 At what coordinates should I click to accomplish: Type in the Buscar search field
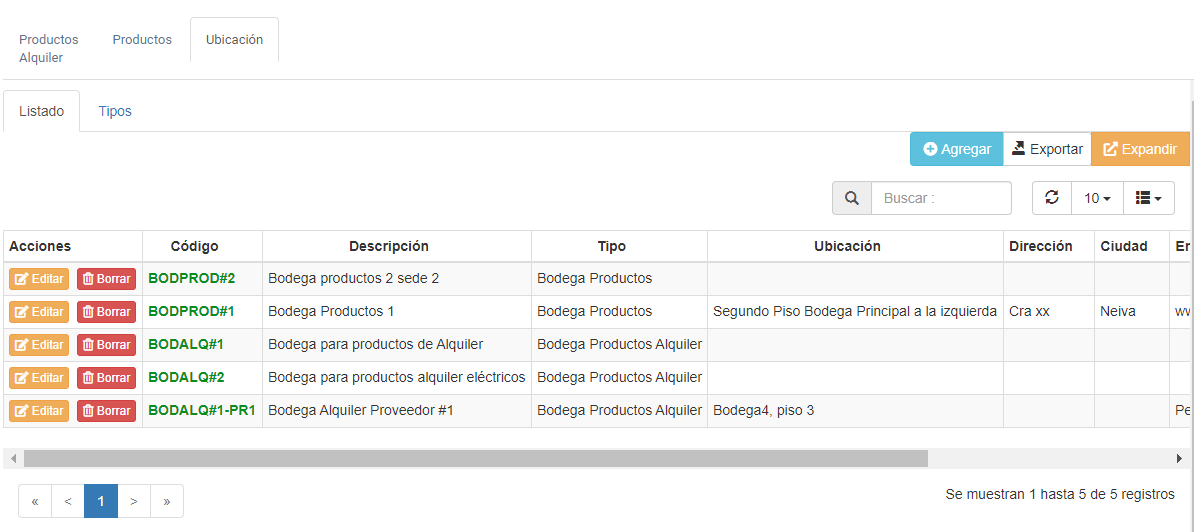(940, 198)
